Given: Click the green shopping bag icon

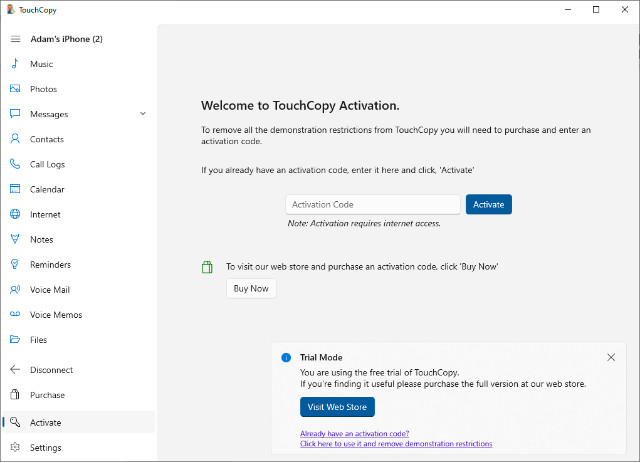Looking at the screenshot, I should point(207,267).
